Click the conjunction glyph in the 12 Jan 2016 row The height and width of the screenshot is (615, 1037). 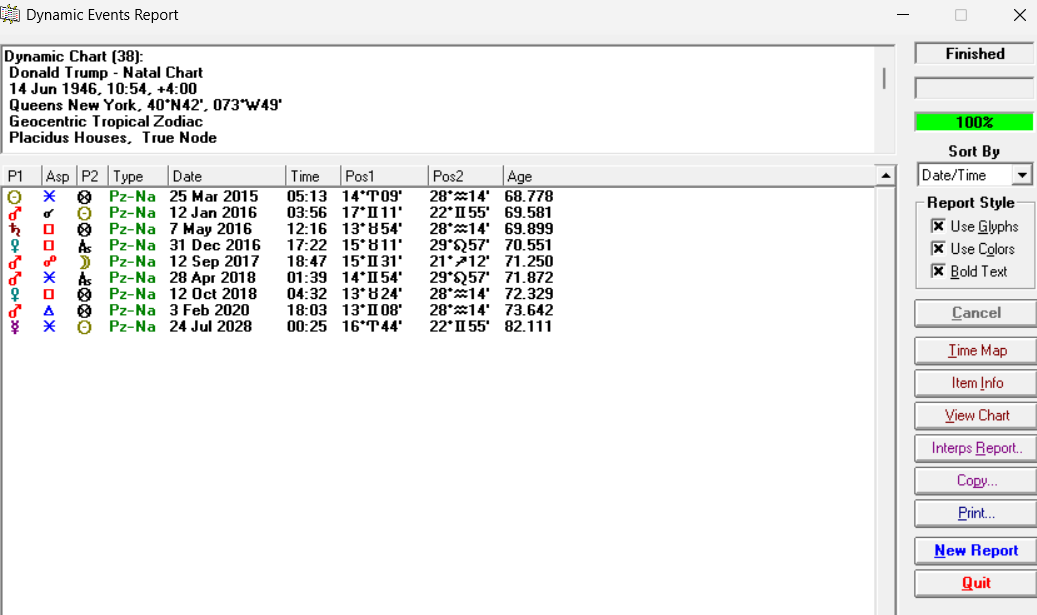[48, 214]
